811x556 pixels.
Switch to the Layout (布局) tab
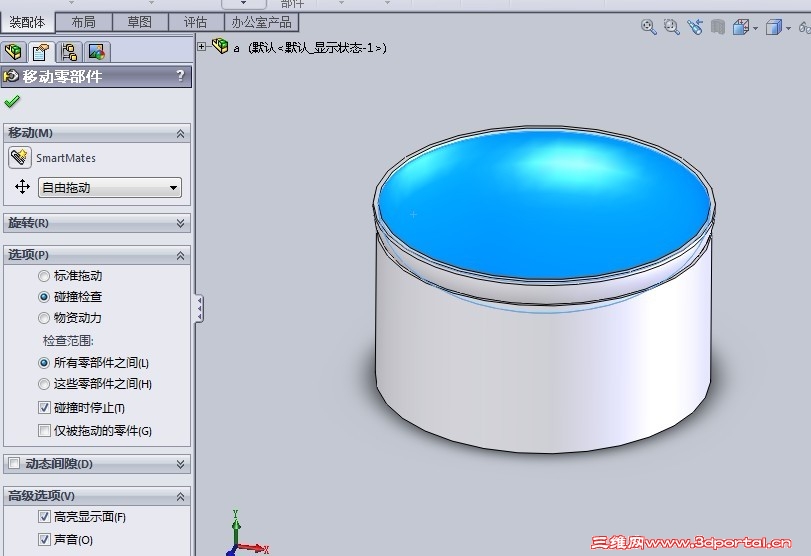[83, 22]
